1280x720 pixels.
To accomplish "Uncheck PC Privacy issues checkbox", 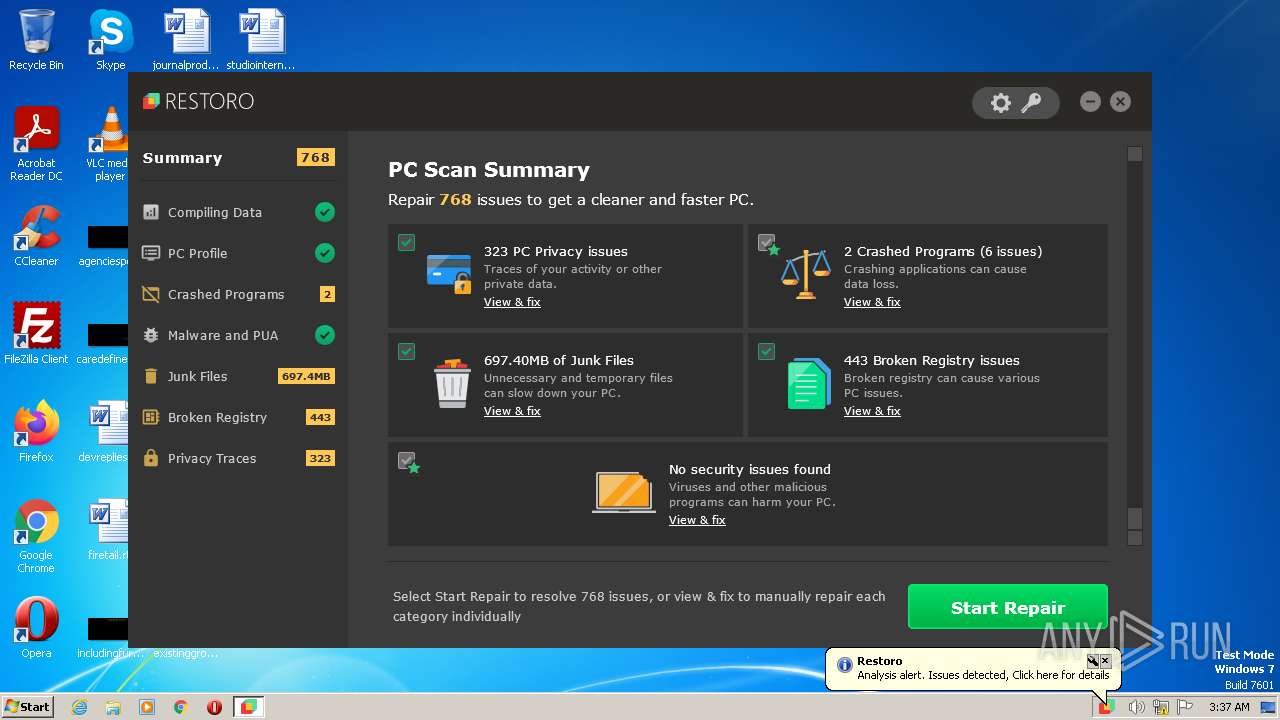I will [406, 242].
